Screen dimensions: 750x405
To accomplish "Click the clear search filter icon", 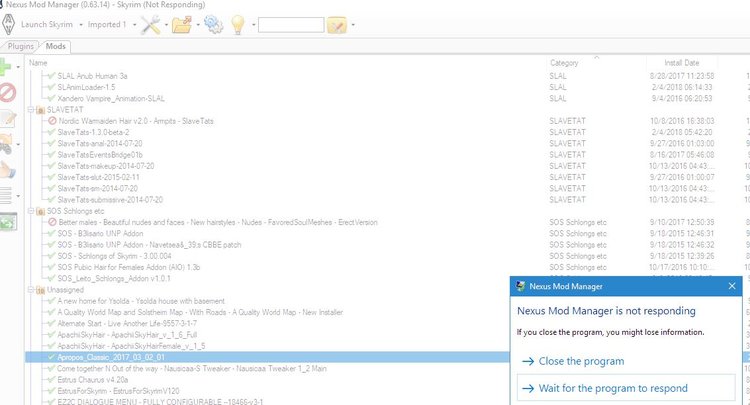I will click(337, 25).
